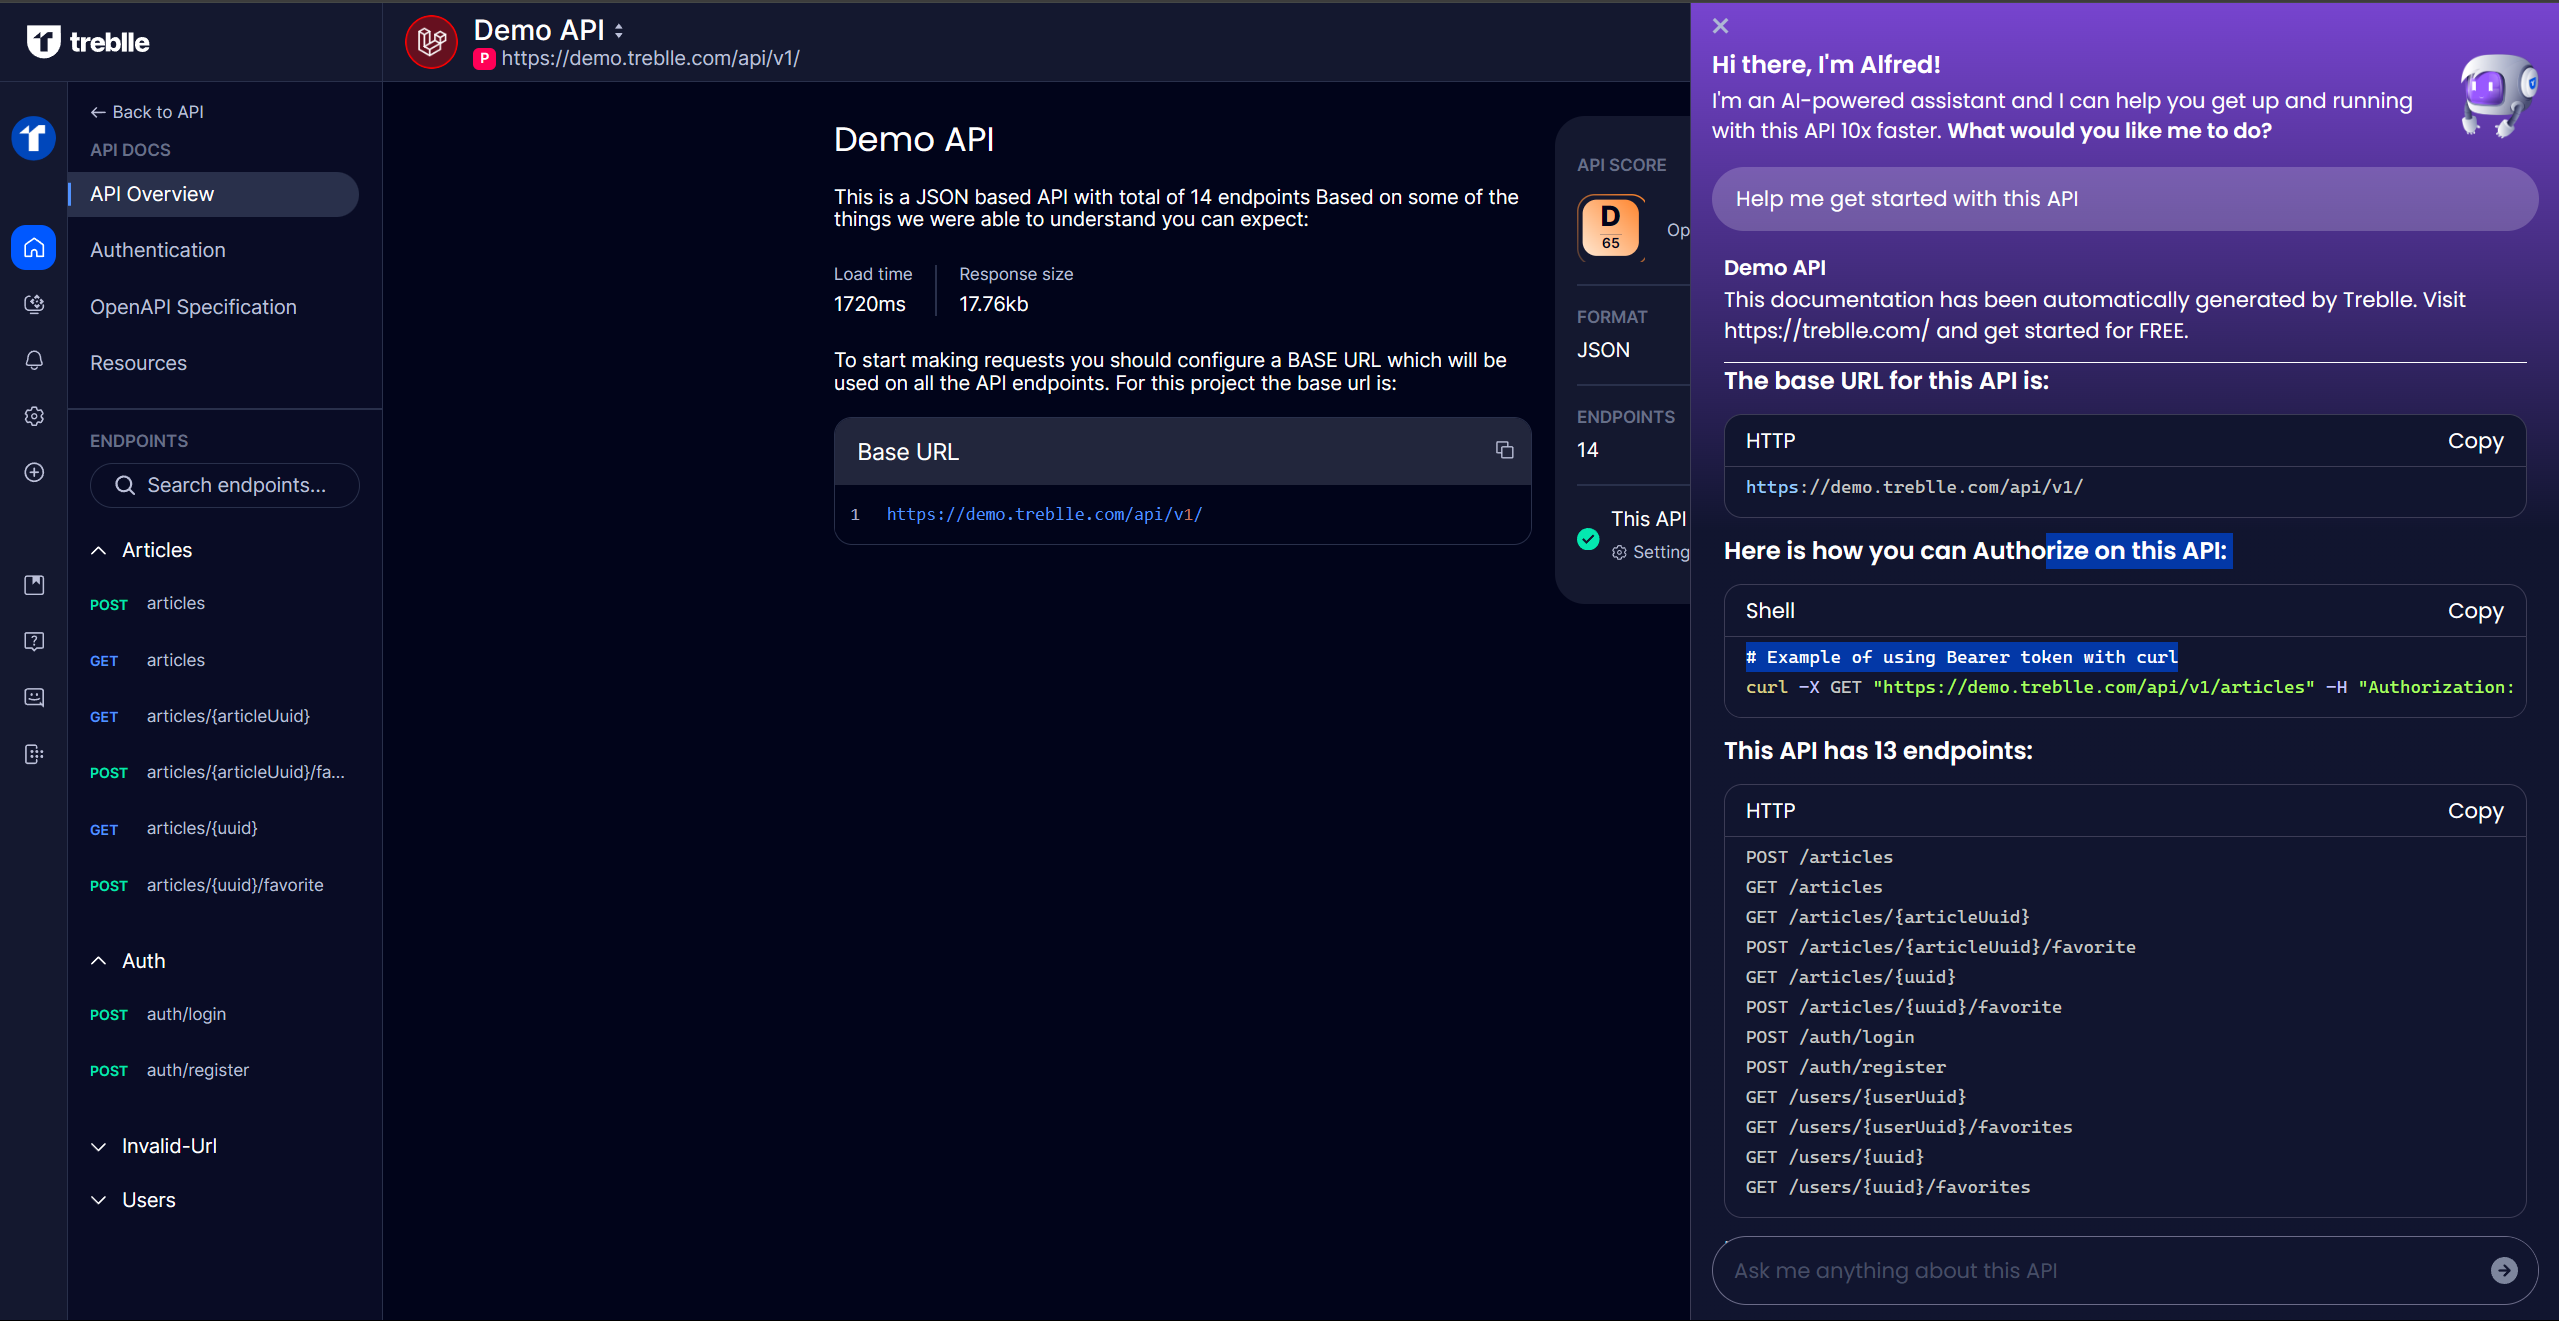The image size is (2559, 1321).
Task: Click the home icon in left sidebar
Action: point(34,247)
